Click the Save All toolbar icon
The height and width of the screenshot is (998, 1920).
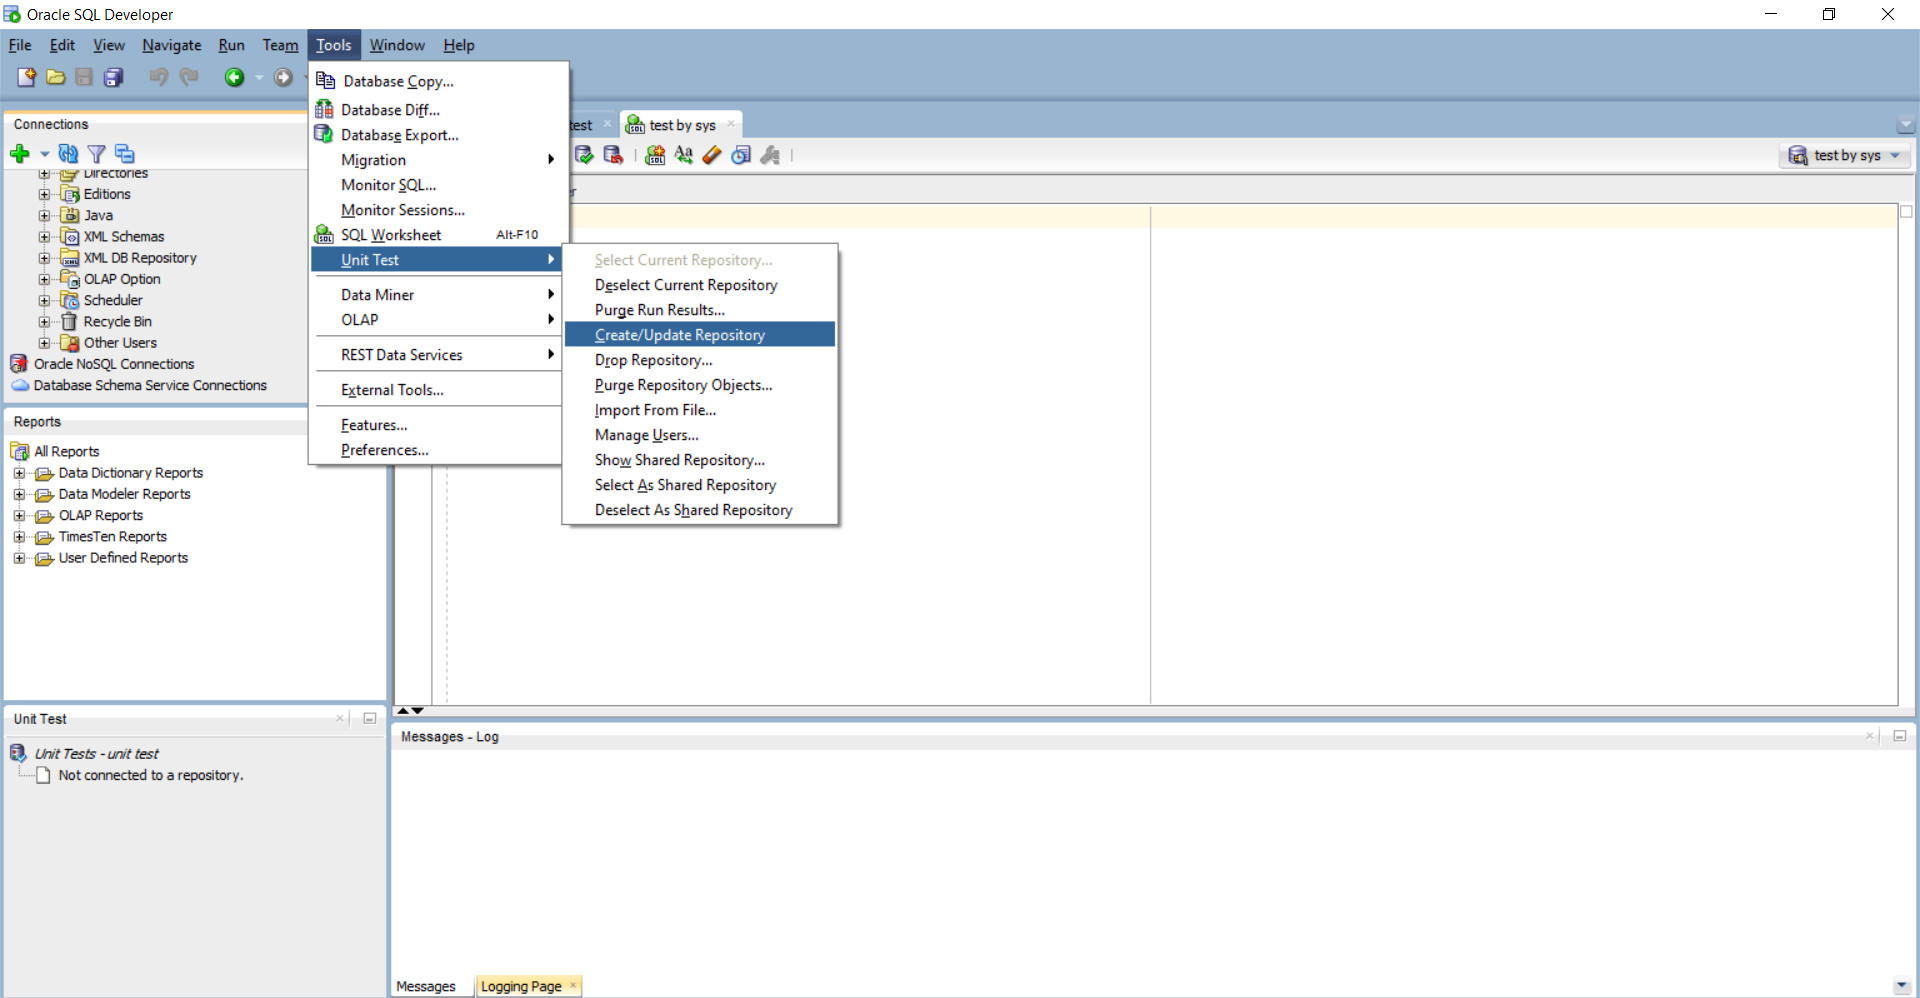[114, 77]
